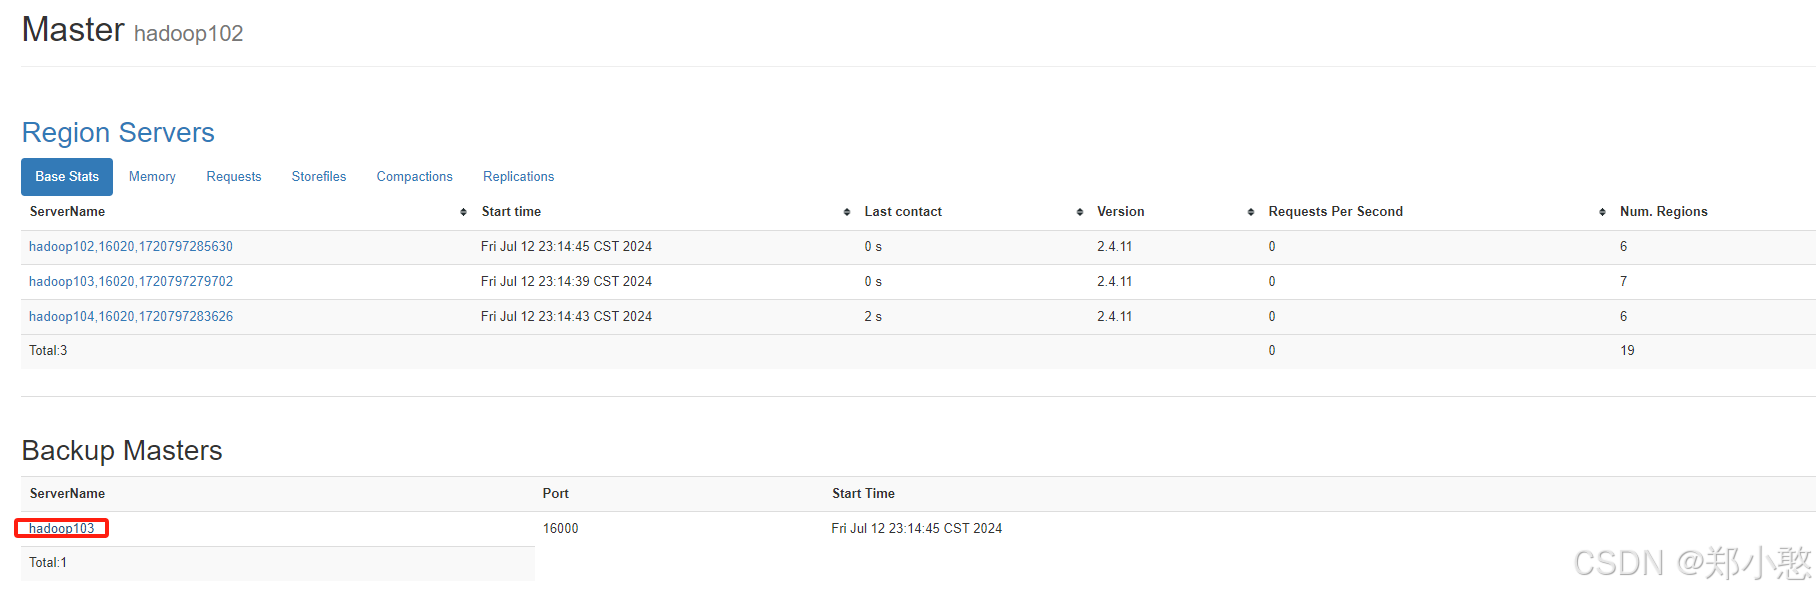Open region server hadoop104,16020,1720797283626 link
The height and width of the screenshot is (595, 1816).
(x=131, y=317)
